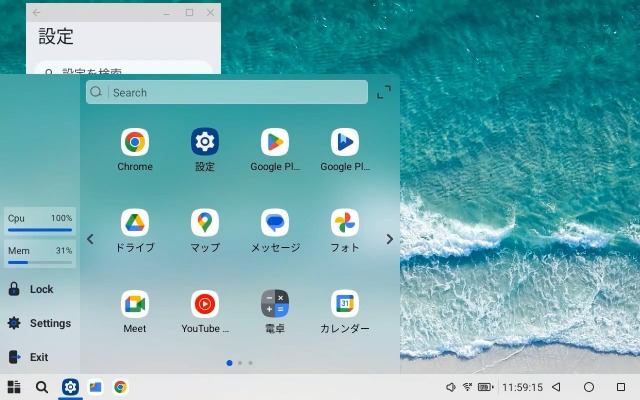View the Cpu usage meter
Viewport: 640px width, 400px height.
pyautogui.click(x=40, y=222)
